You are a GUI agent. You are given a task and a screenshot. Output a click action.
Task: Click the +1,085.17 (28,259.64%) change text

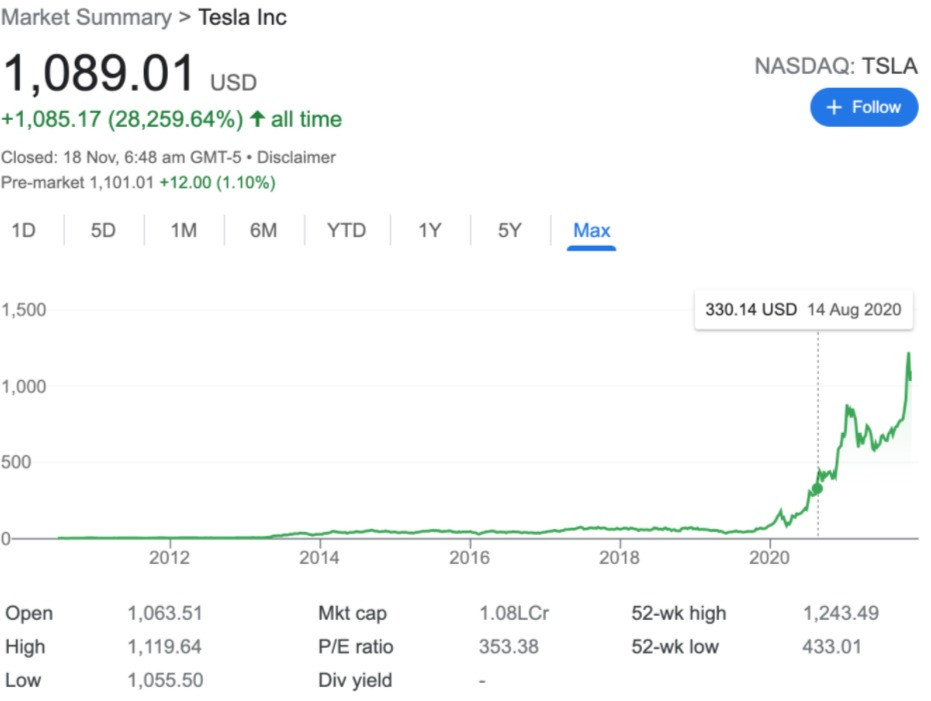tap(122, 119)
